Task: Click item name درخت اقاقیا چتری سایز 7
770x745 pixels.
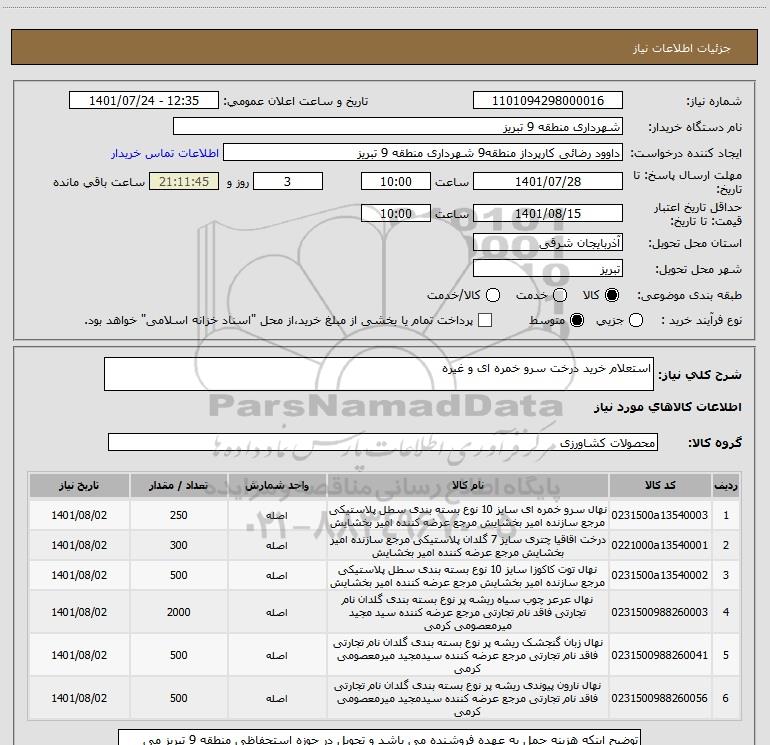Action: point(468,546)
